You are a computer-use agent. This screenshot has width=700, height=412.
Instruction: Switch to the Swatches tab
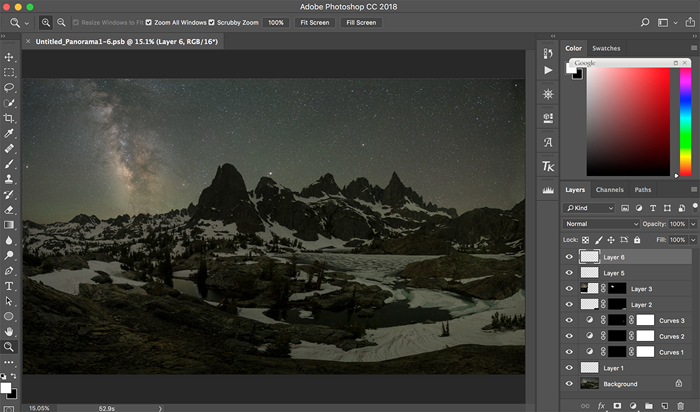[x=606, y=48]
